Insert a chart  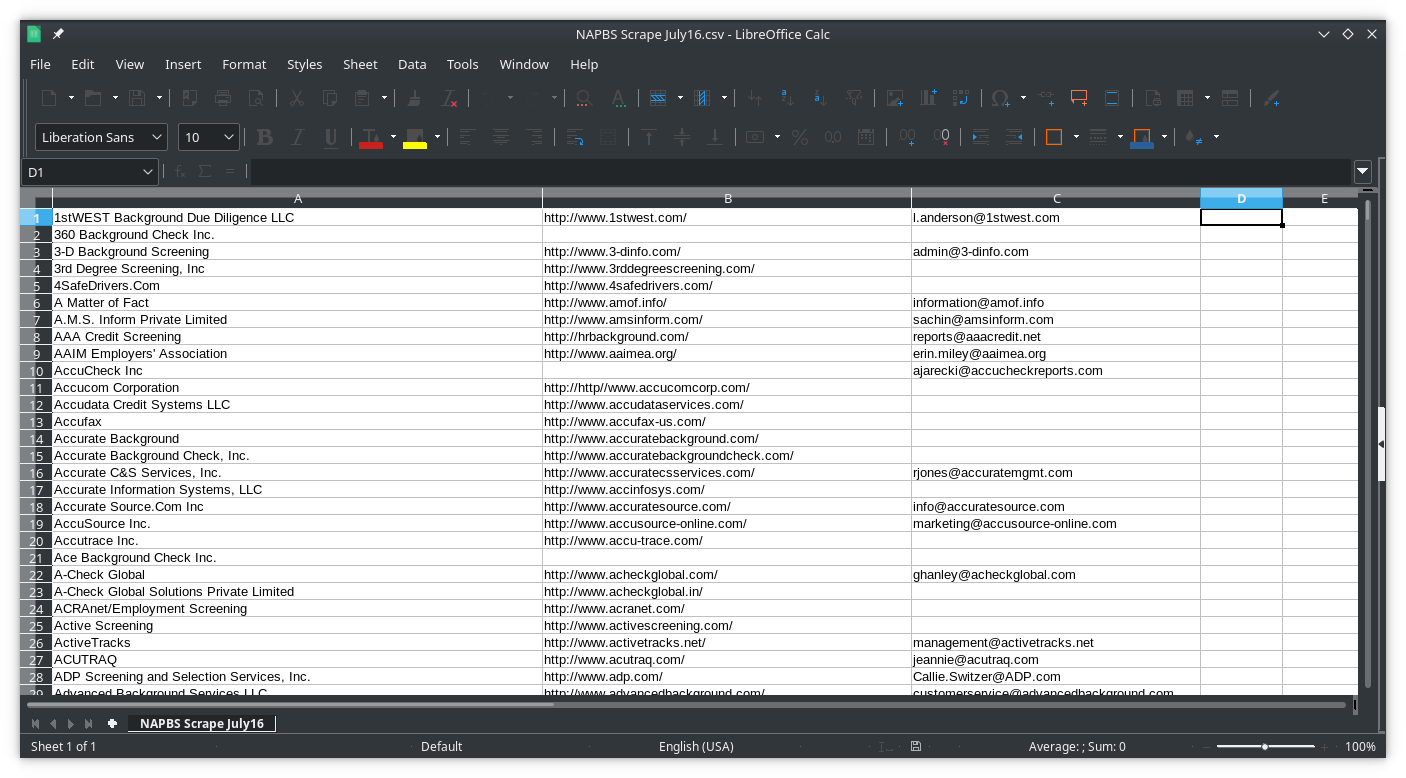tap(928, 98)
